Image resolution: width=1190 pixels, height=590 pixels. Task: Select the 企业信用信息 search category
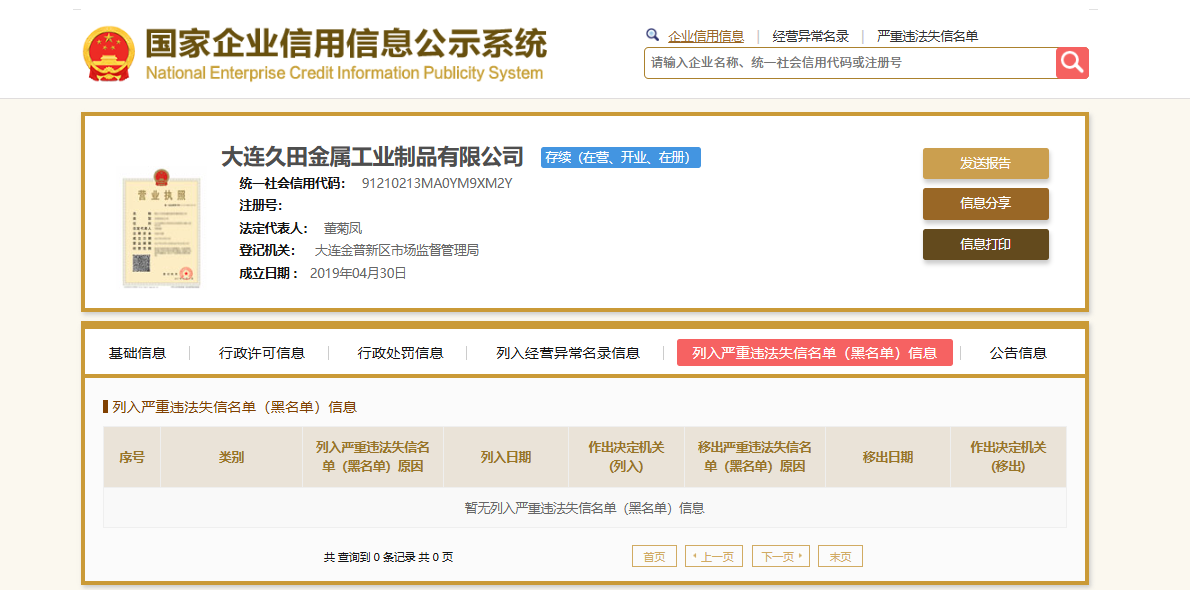[706, 36]
